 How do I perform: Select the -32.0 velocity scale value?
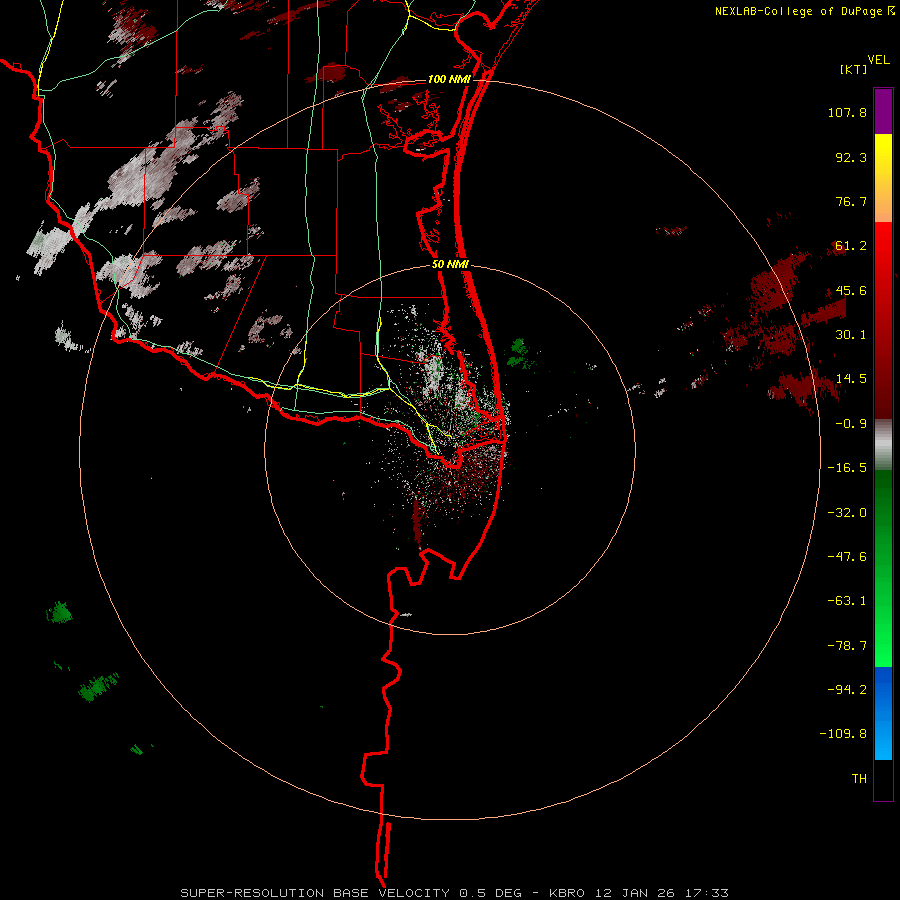(847, 513)
